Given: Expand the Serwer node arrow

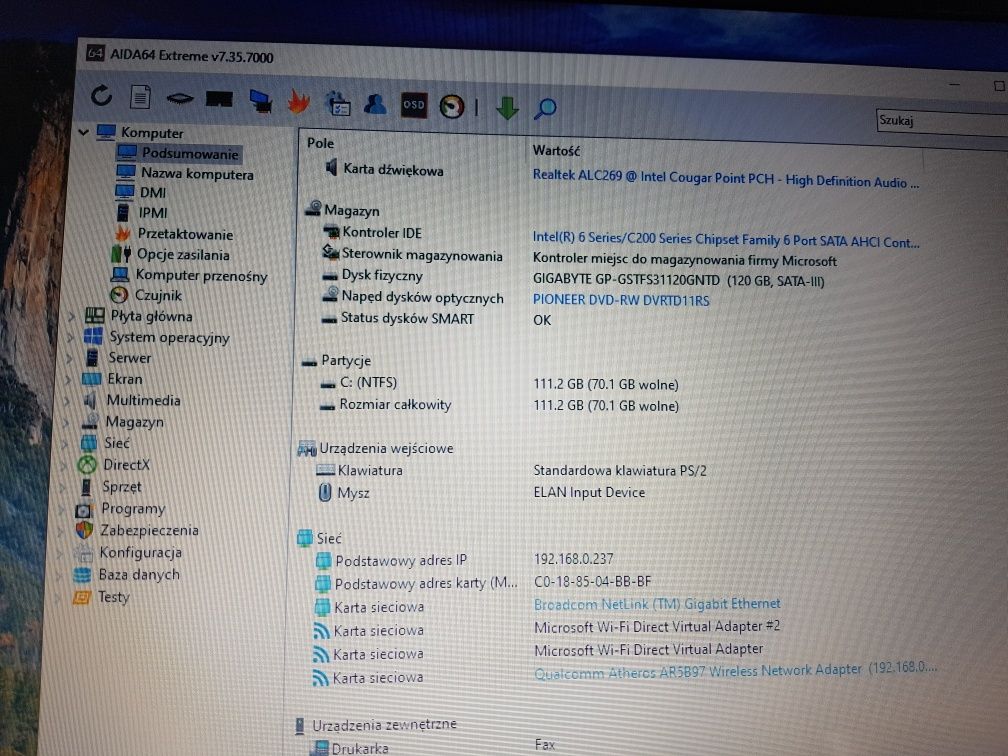Looking at the screenshot, I should coord(68,357).
